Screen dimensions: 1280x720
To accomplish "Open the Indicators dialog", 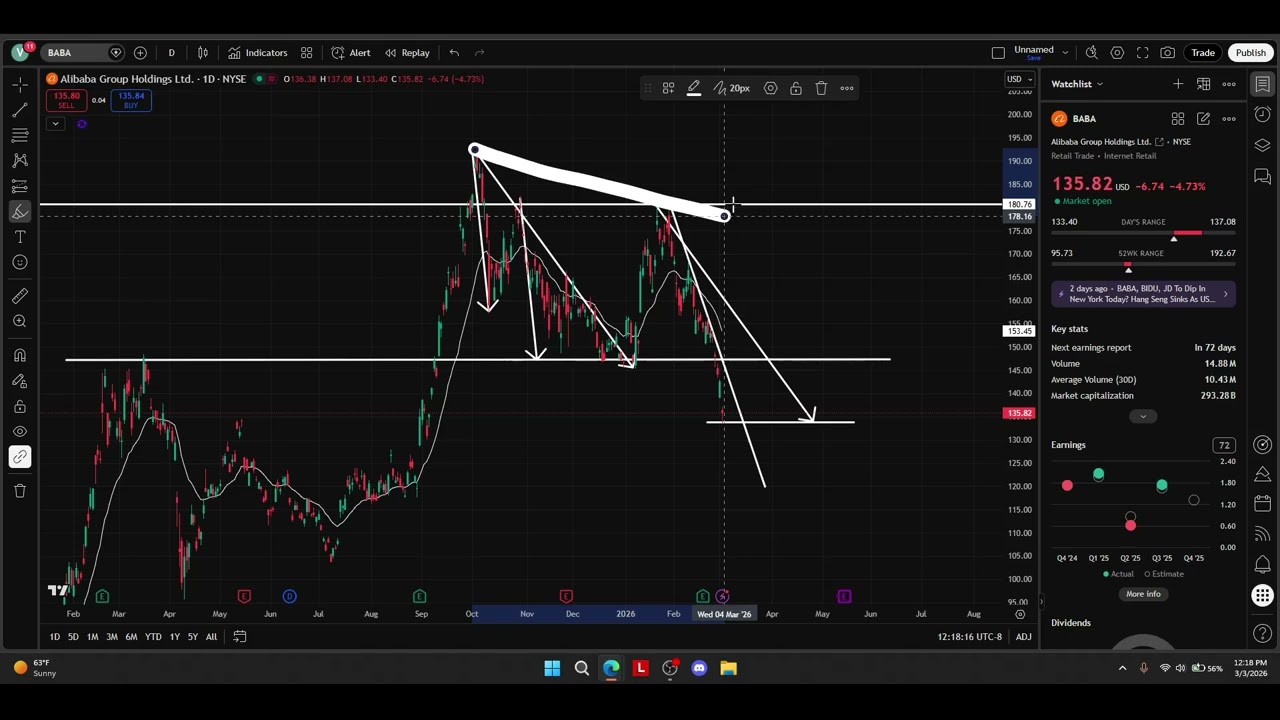I will click(258, 53).
